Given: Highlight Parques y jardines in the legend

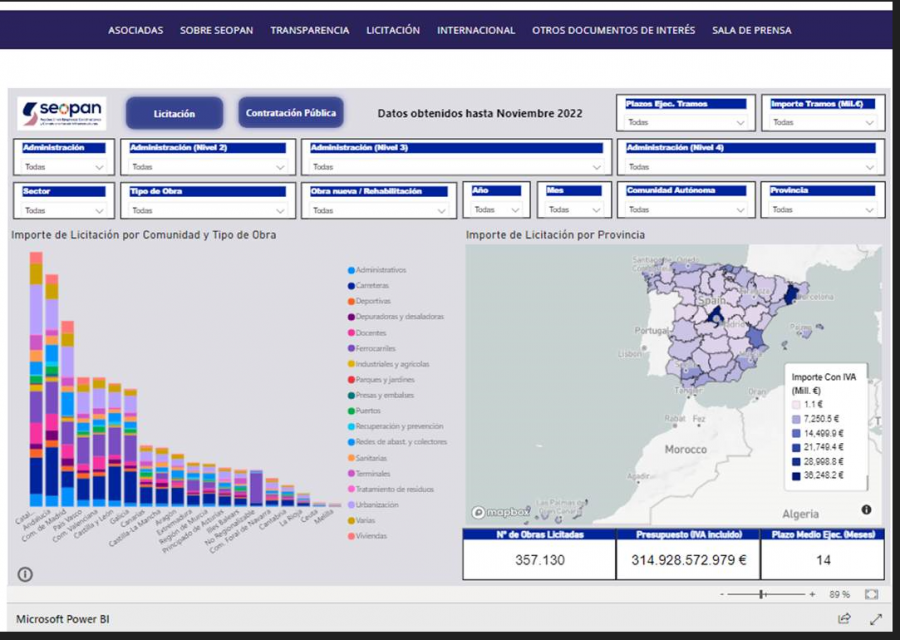Looking at the screenshot, I should tap(381, 379).
